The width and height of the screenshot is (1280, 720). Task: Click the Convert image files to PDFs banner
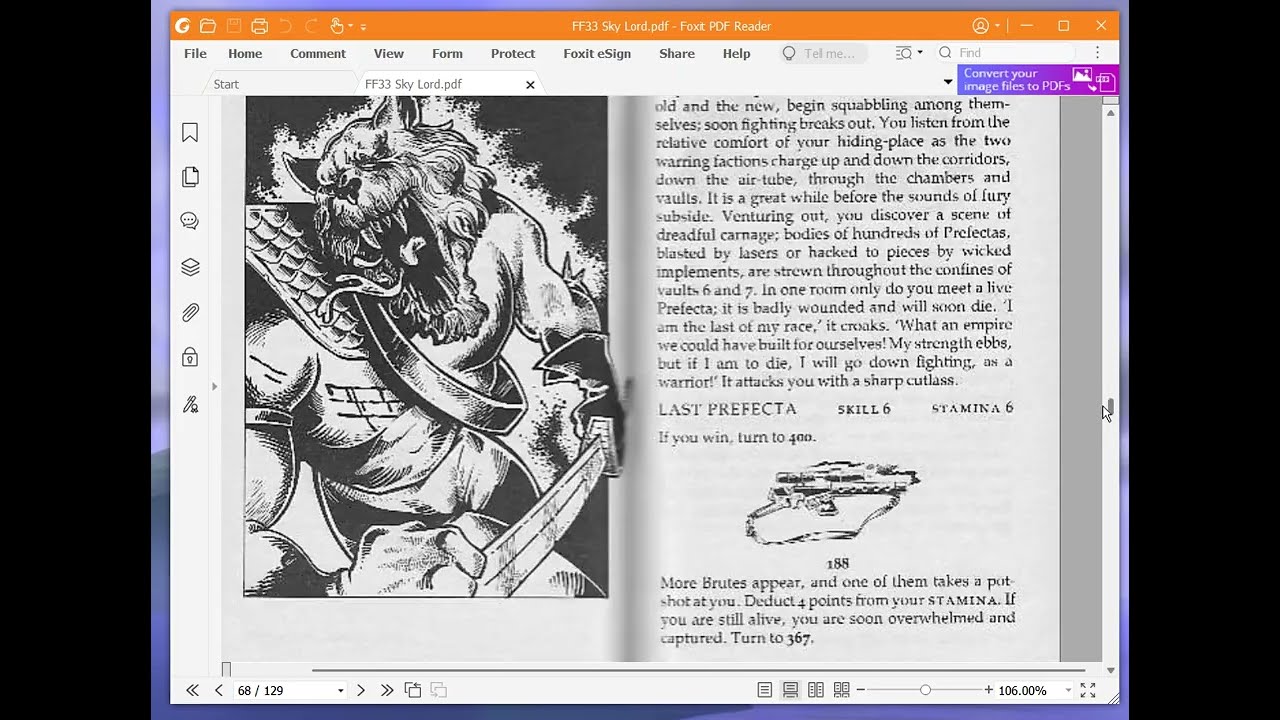click(1038, 80)
